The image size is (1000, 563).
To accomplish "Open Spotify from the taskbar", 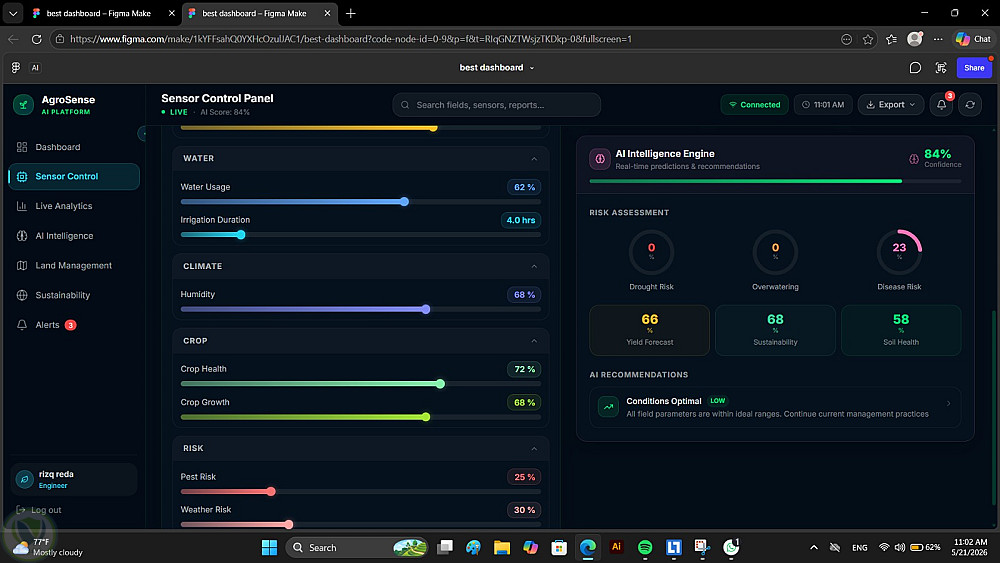I will [x=645, y=547].
